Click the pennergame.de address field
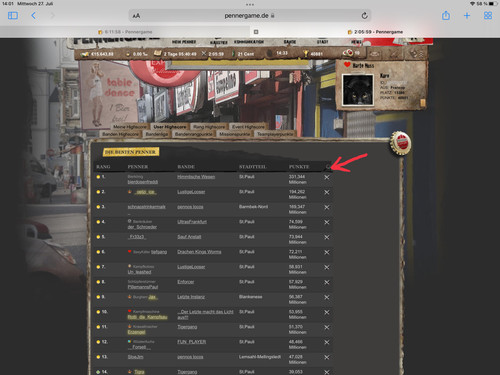This screenshot has height=375, width=500. [249, 16]
